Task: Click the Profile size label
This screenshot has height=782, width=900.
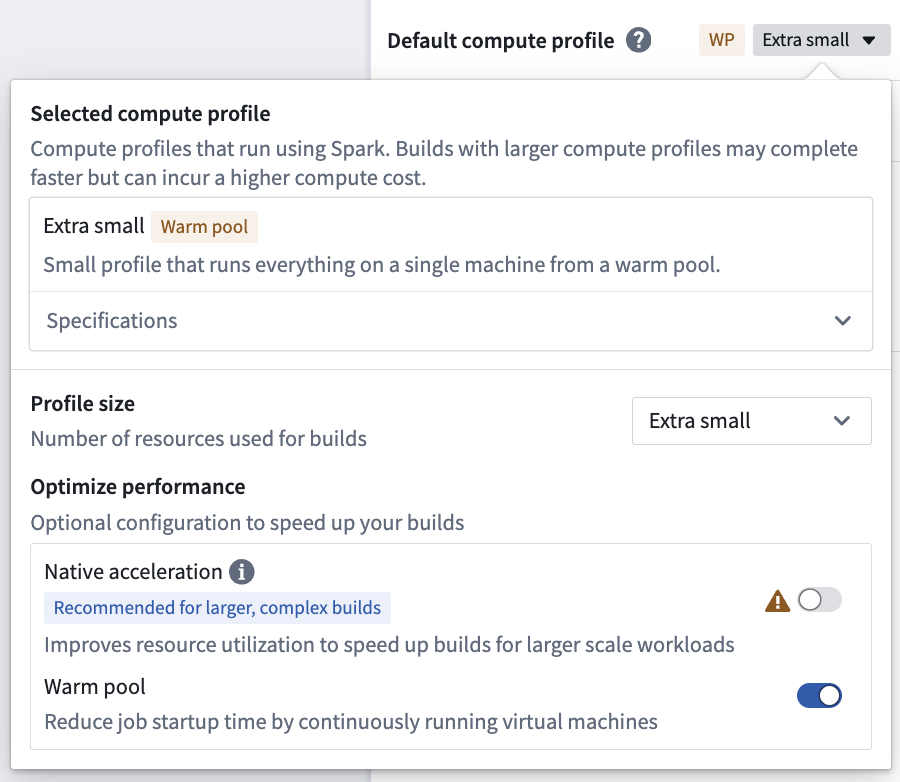Action: (x=83, y=404)
